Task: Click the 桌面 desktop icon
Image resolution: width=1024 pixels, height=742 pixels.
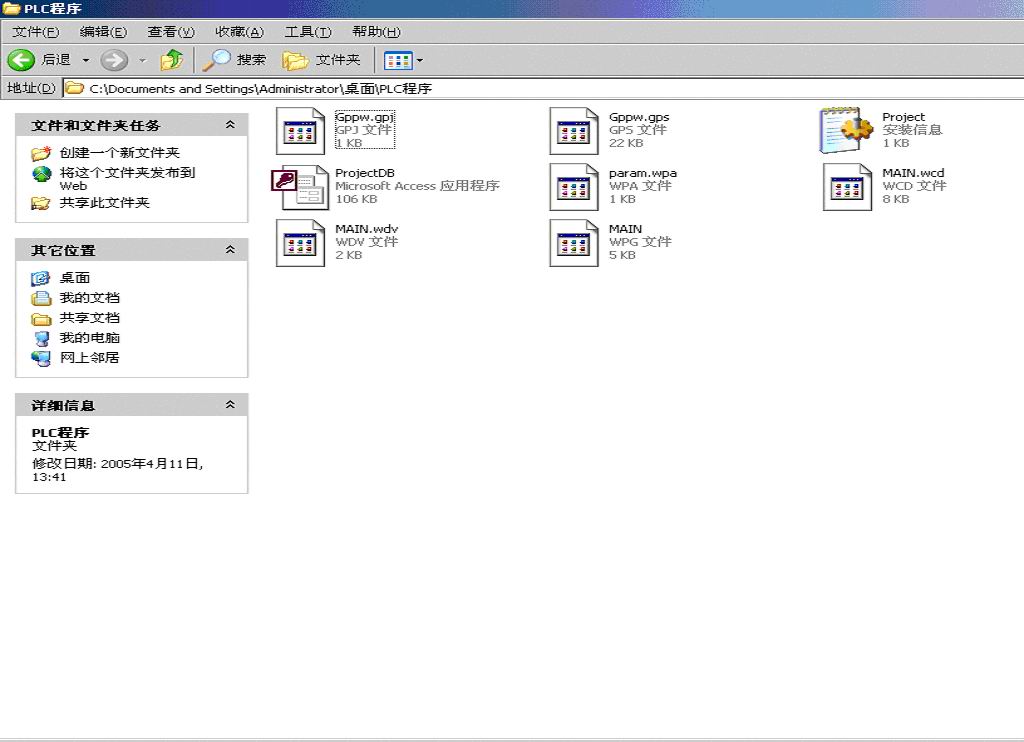Action: [x=40, y=279]
